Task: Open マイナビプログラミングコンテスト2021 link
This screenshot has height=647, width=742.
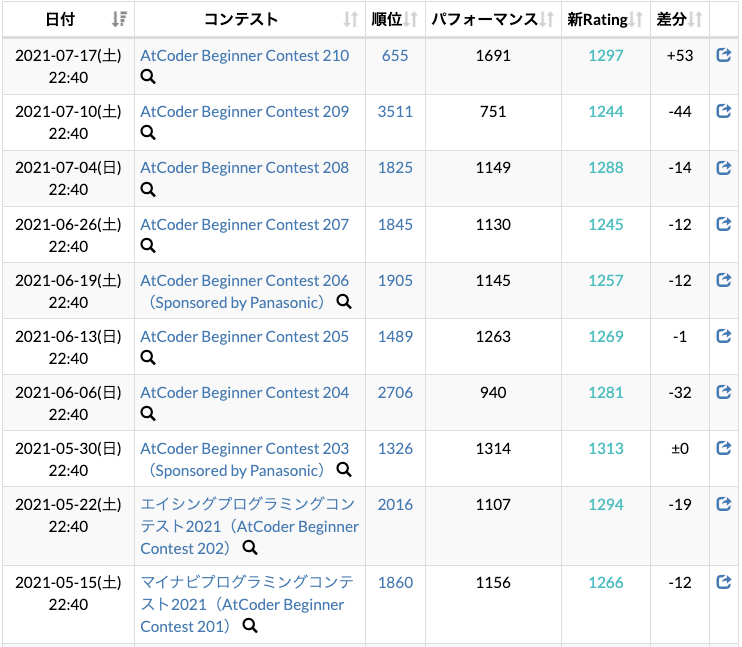Action: [247, 604]
